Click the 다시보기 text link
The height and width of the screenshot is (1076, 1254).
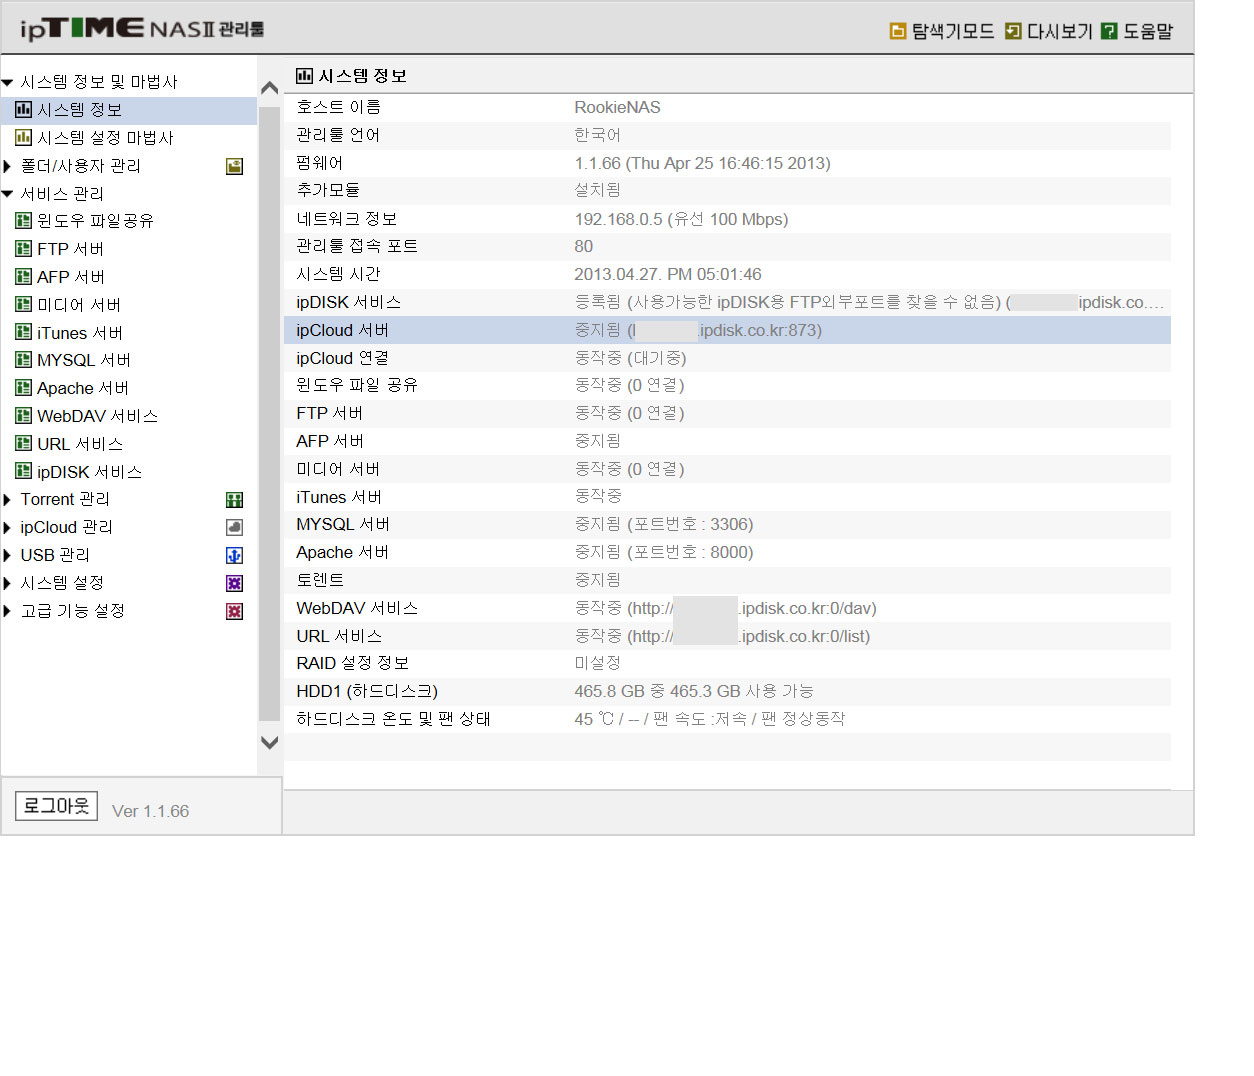(1060, 31)
